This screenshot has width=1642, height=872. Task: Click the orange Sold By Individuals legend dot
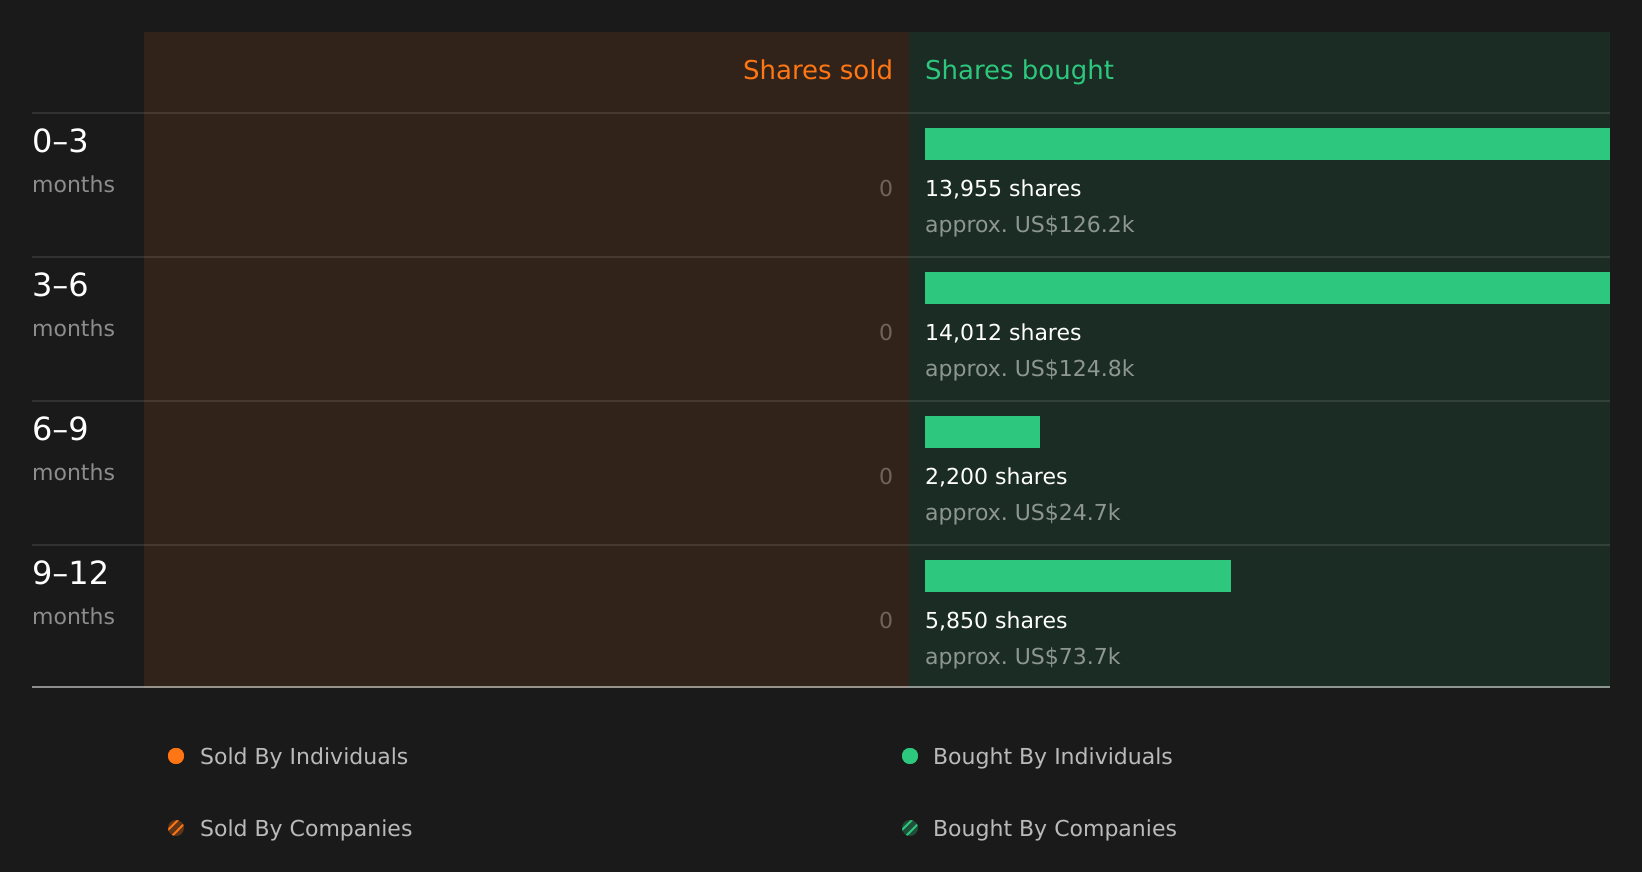click(x=176, y=756)
